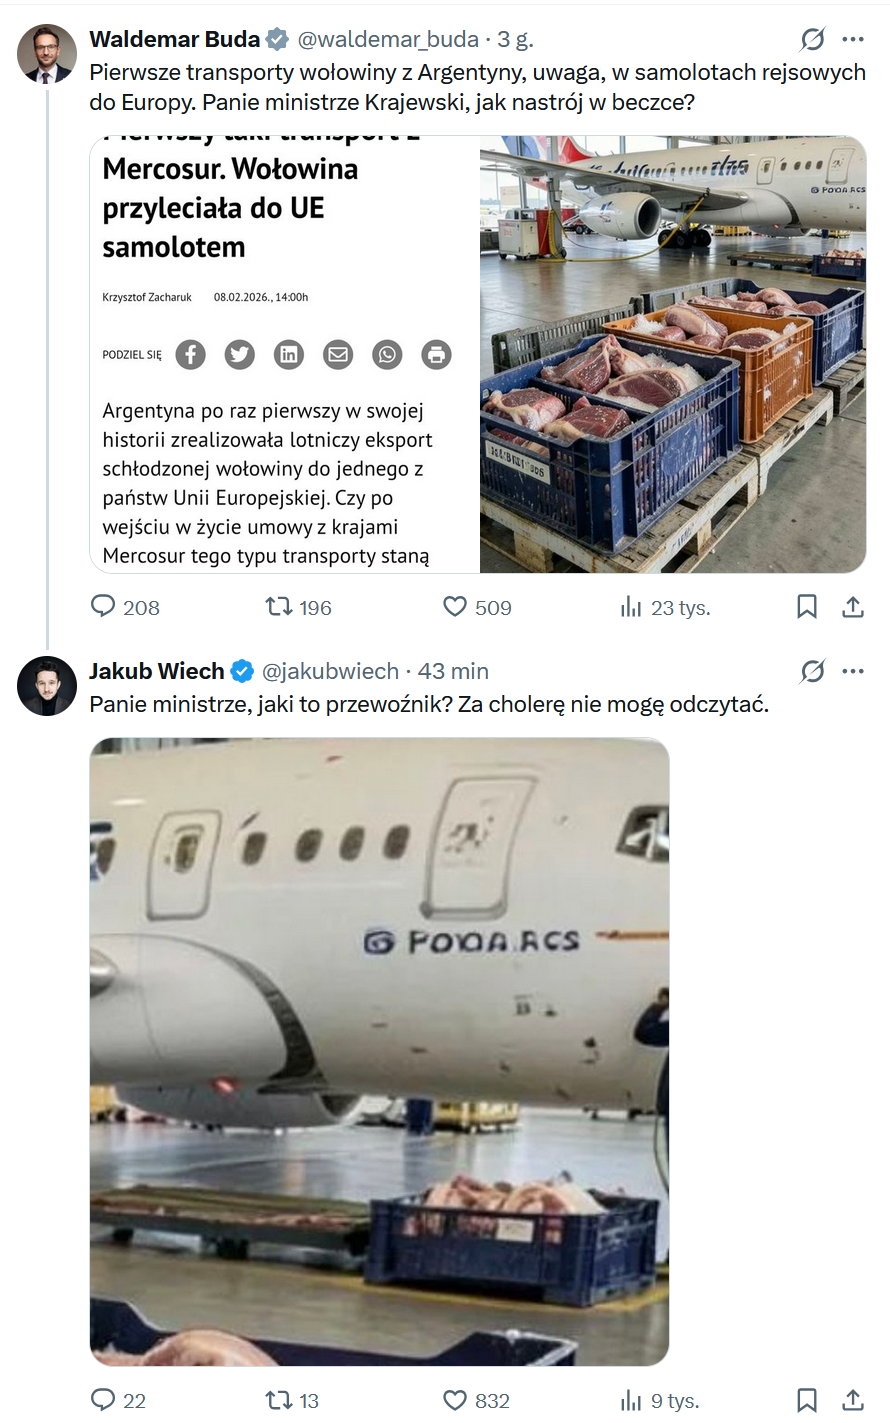Reply to Jakub Wiech's tweet

[104, 1400]
